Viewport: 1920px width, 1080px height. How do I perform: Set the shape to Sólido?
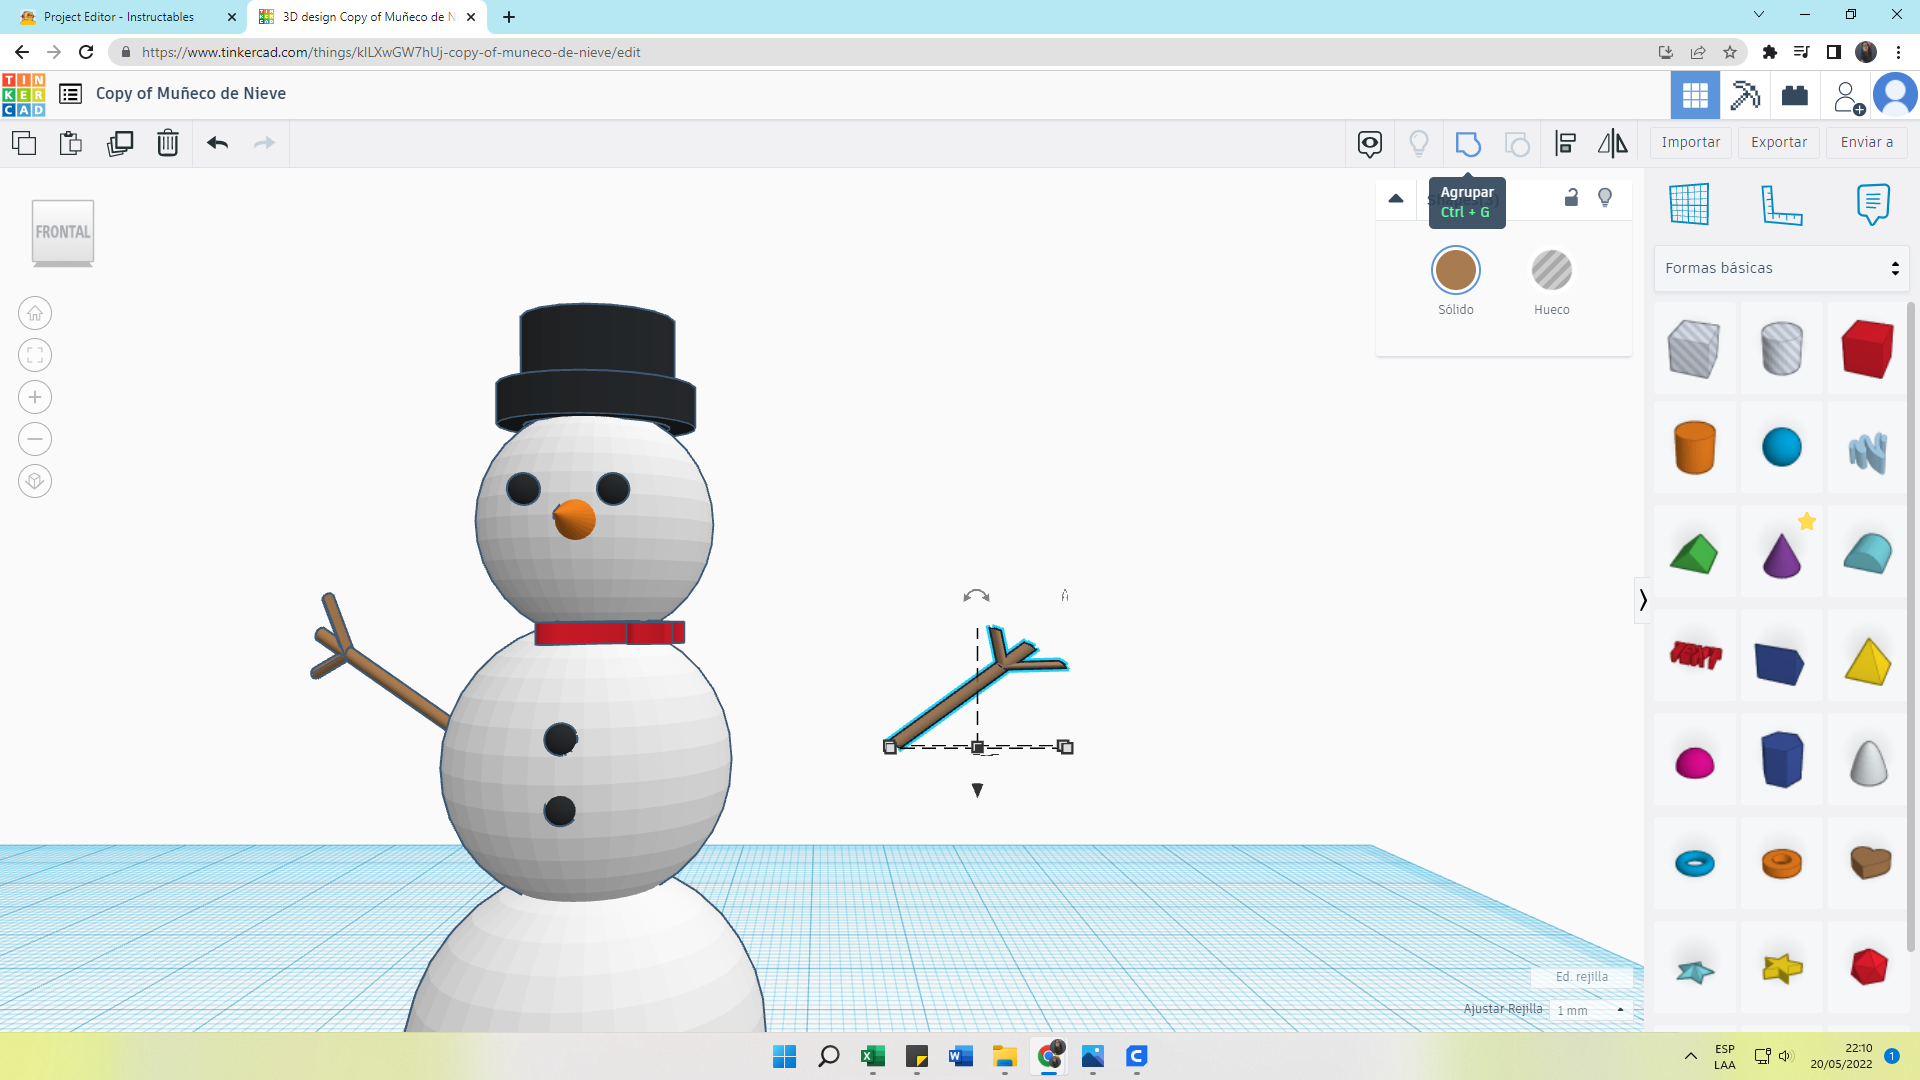click(x=1456, y=270)
